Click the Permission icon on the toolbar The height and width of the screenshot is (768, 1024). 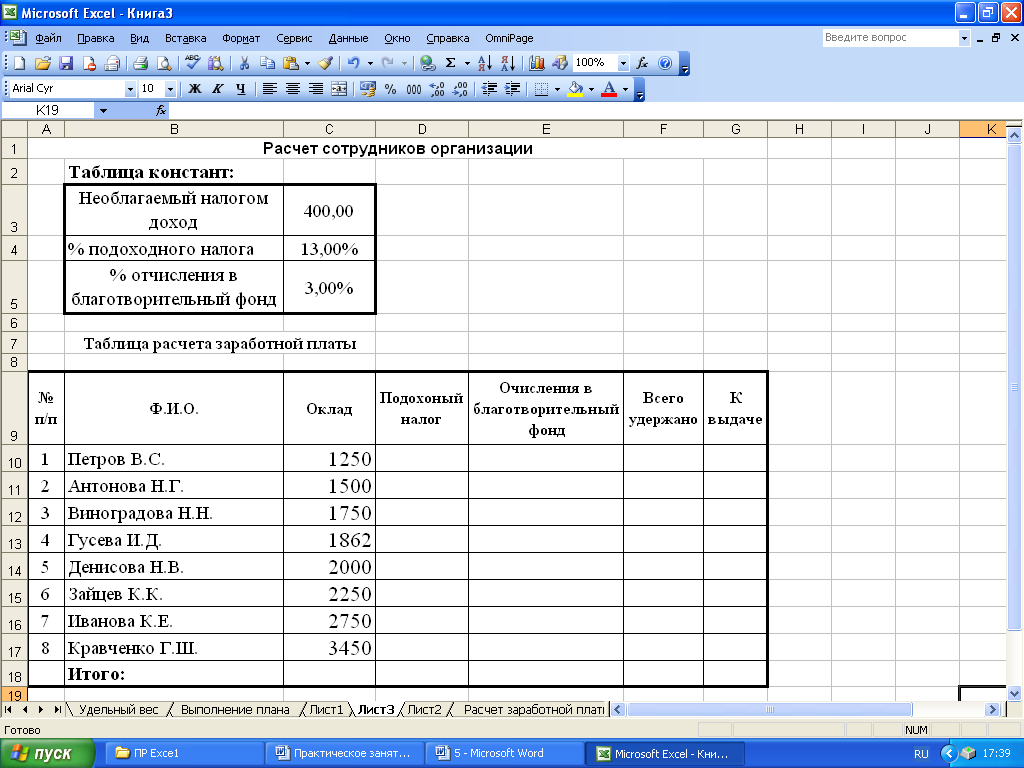[x=89, y=63]
